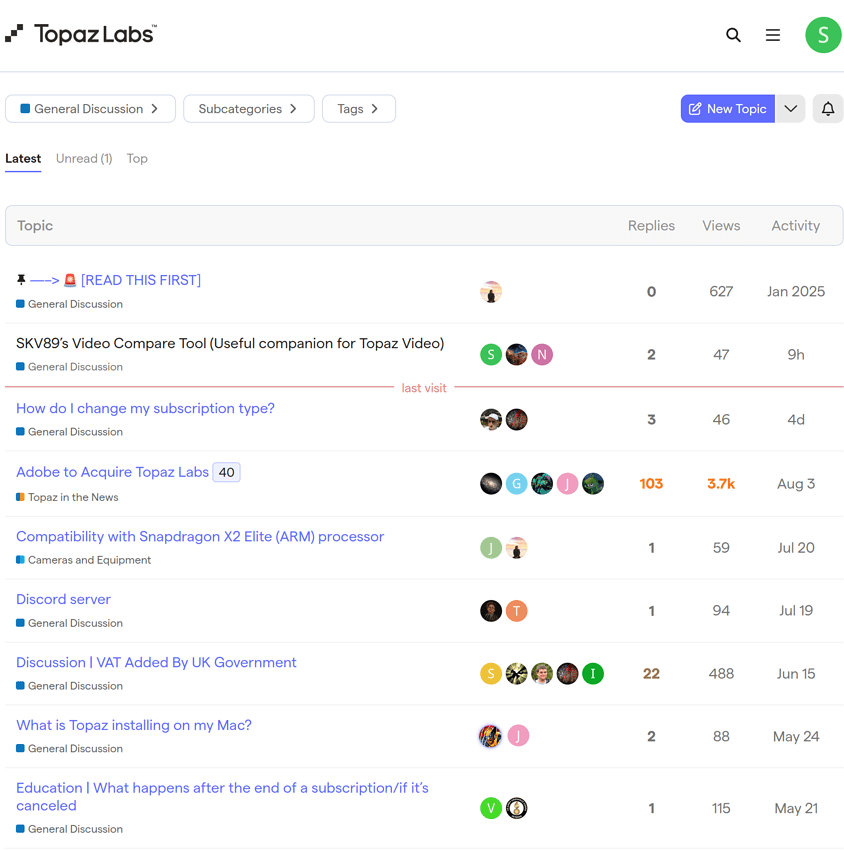
Task: Open the search magnifier icon
Action: pos(733,35)
